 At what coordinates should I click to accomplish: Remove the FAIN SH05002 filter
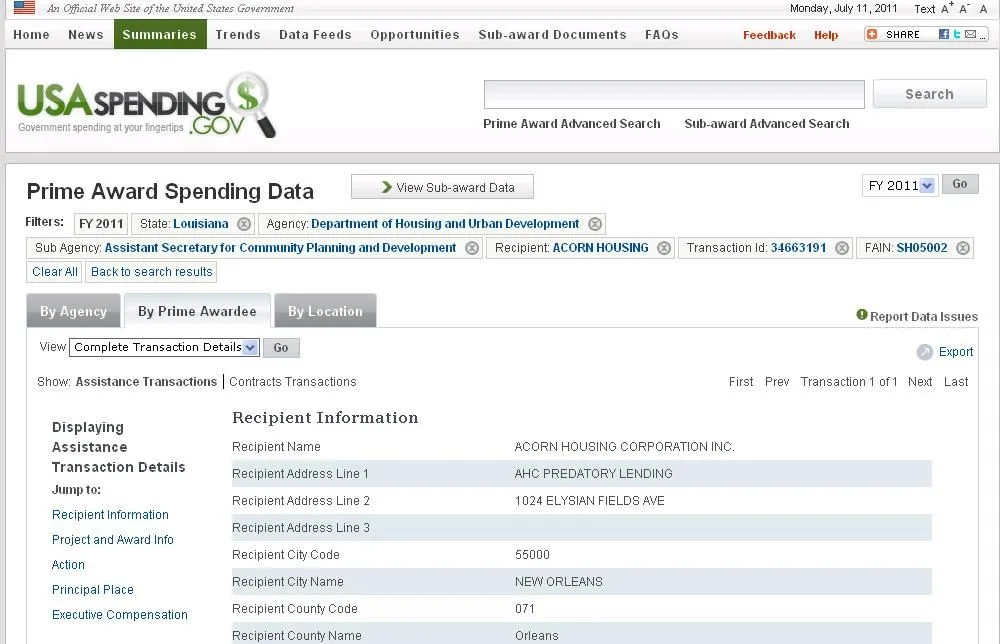tap(963, 248)
